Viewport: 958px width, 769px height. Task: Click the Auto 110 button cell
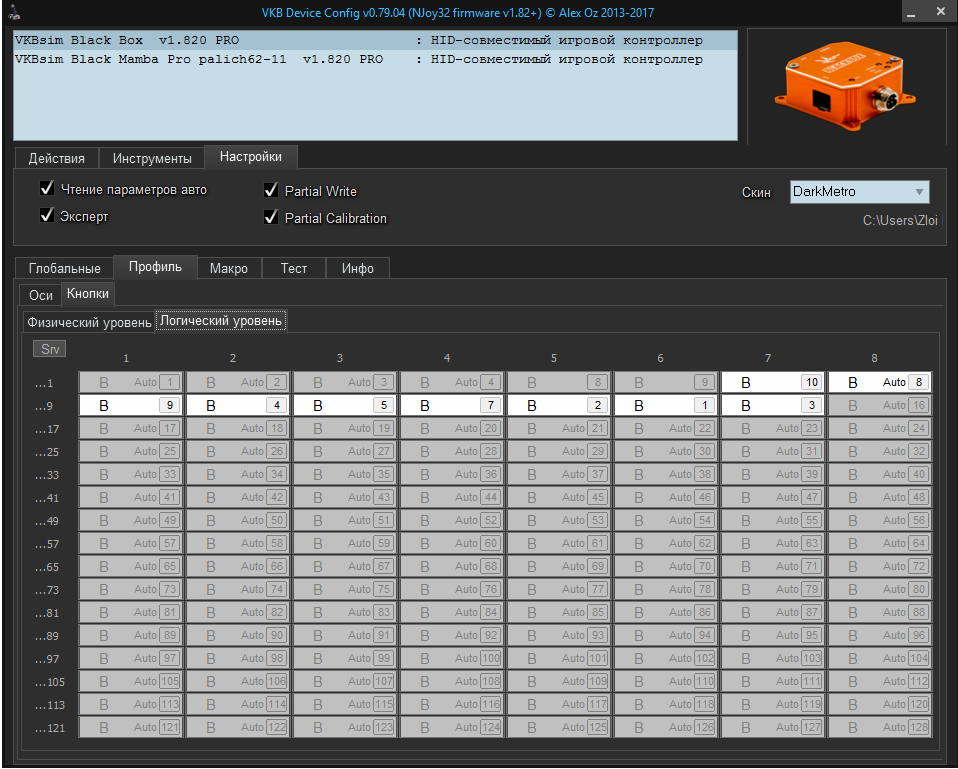[x=666, y=681]
